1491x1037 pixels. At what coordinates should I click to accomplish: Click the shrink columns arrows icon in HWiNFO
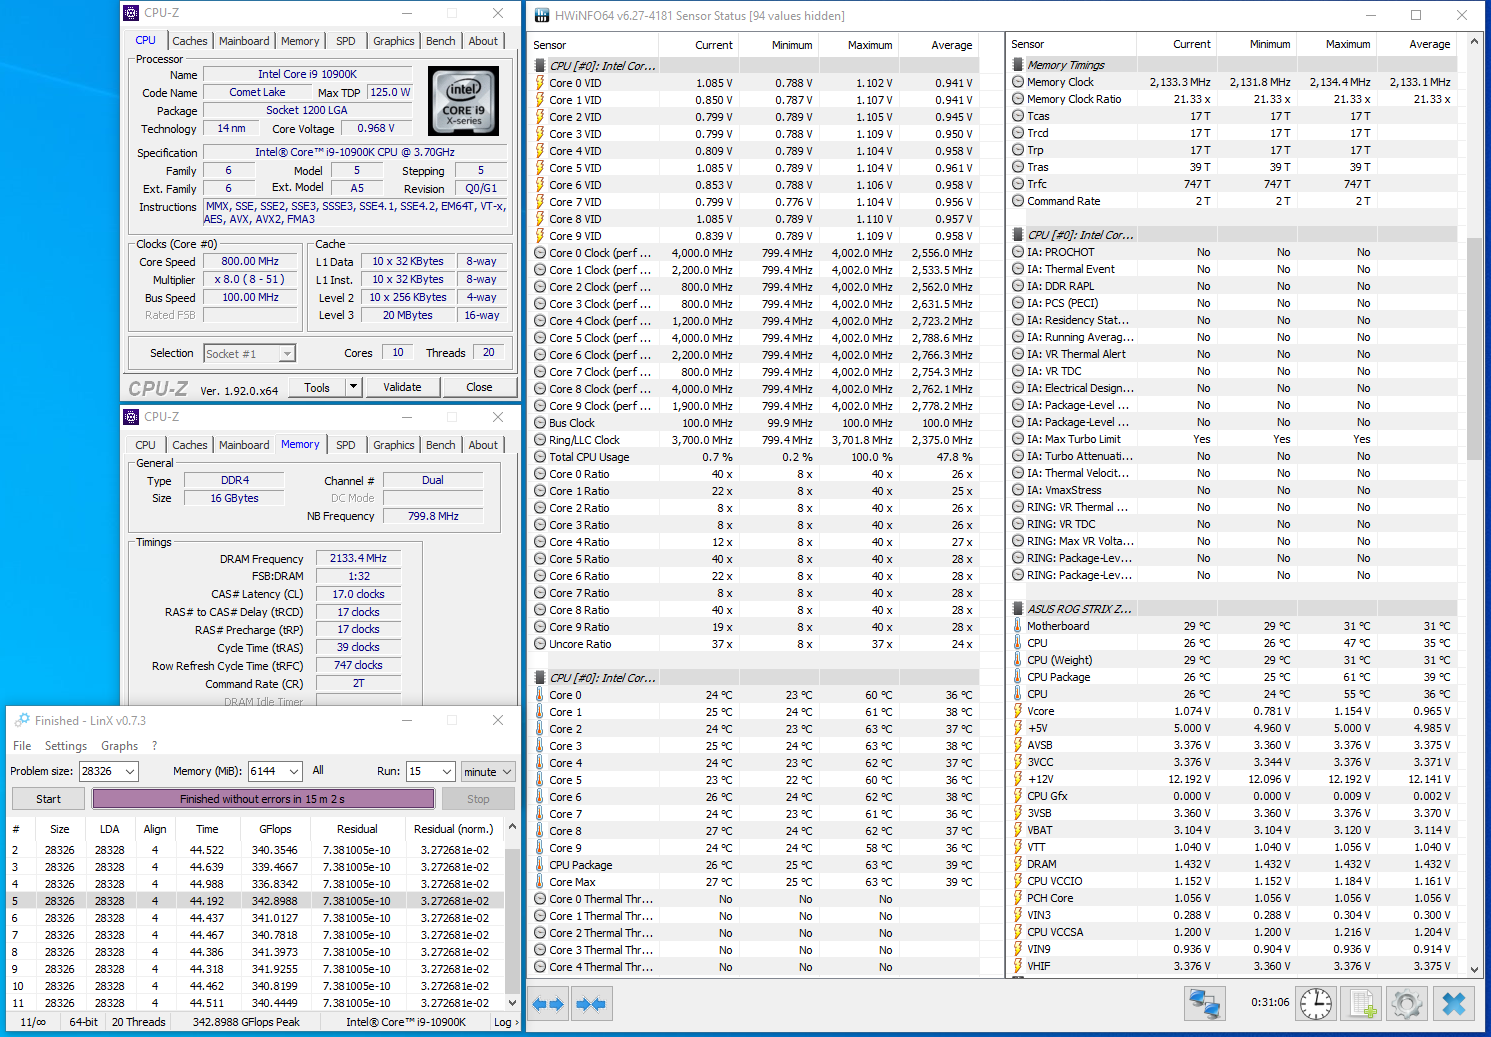point(591,1004)
